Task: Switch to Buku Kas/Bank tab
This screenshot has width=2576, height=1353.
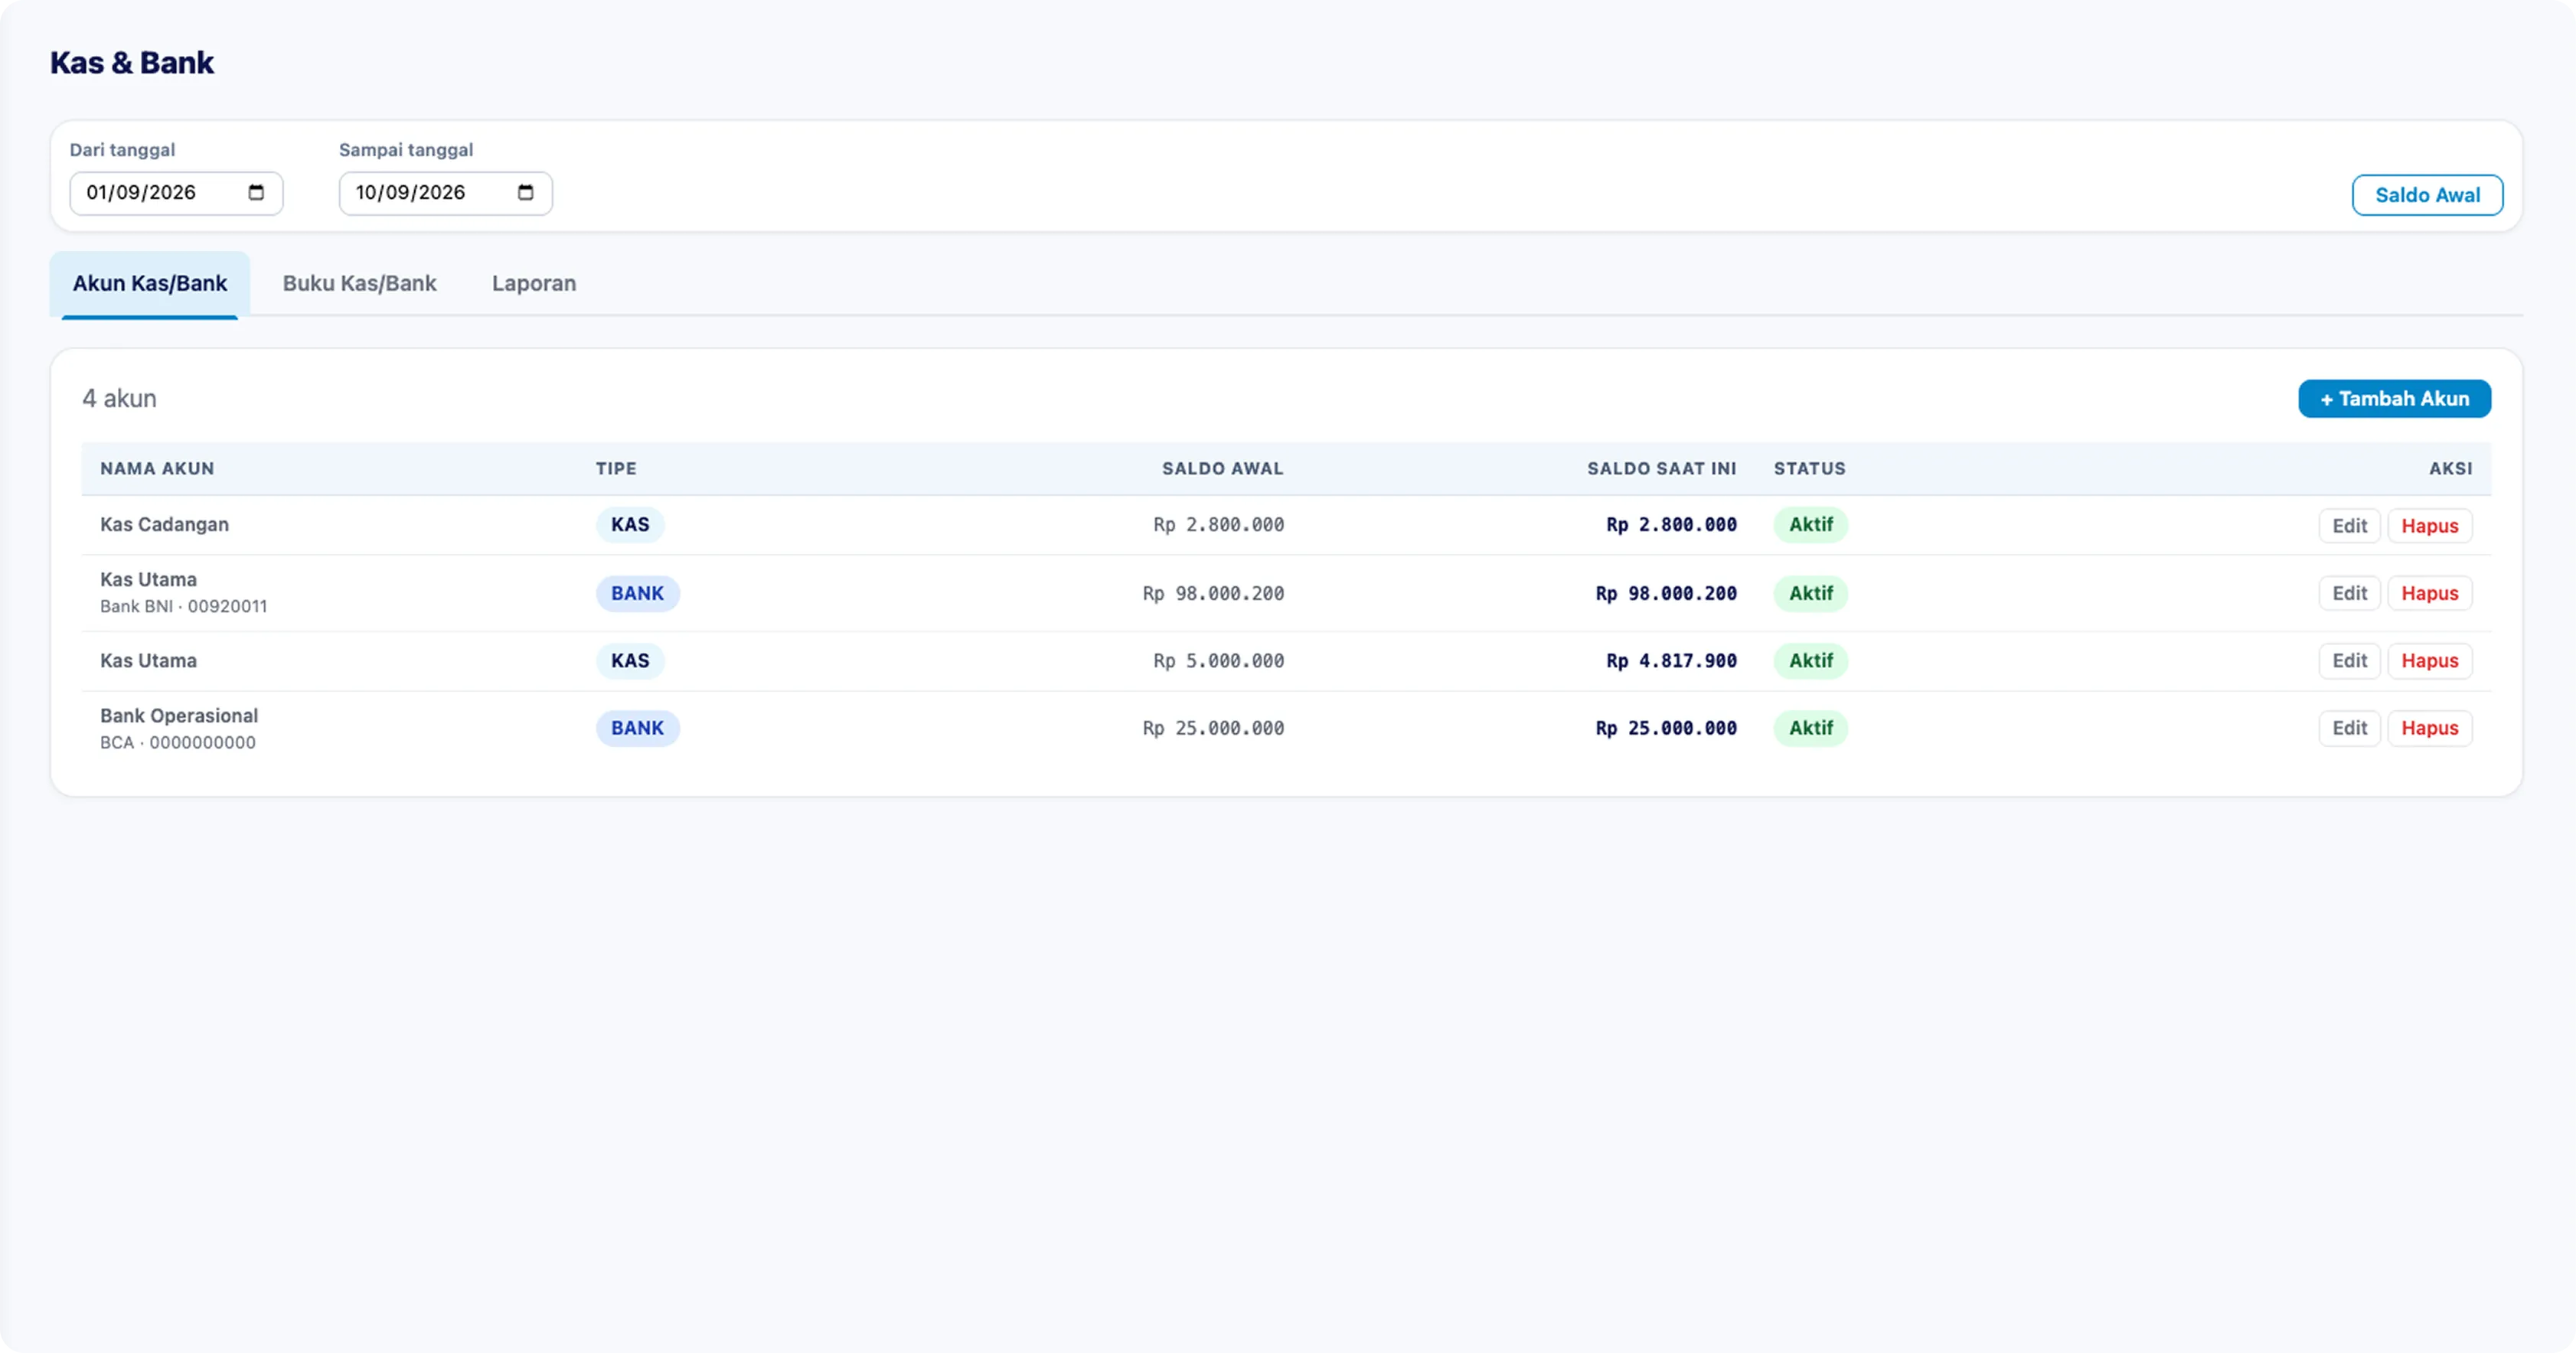Action: tap(359, 284)
